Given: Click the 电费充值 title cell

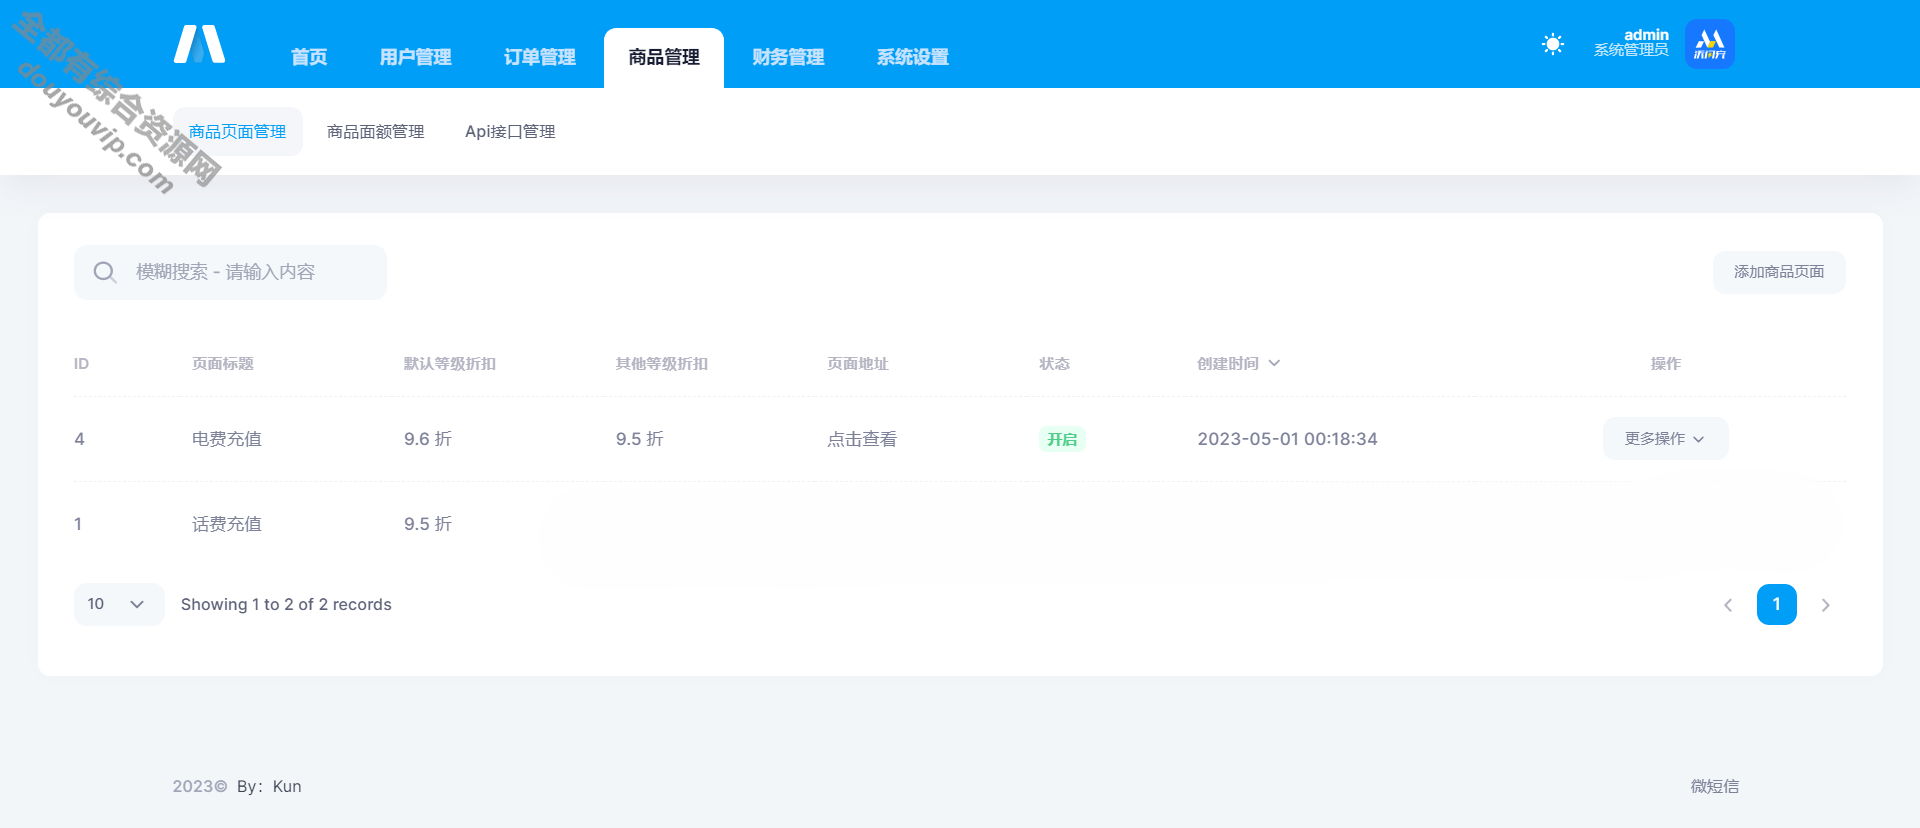Looking at the screenshot, I should coord(227,439).
